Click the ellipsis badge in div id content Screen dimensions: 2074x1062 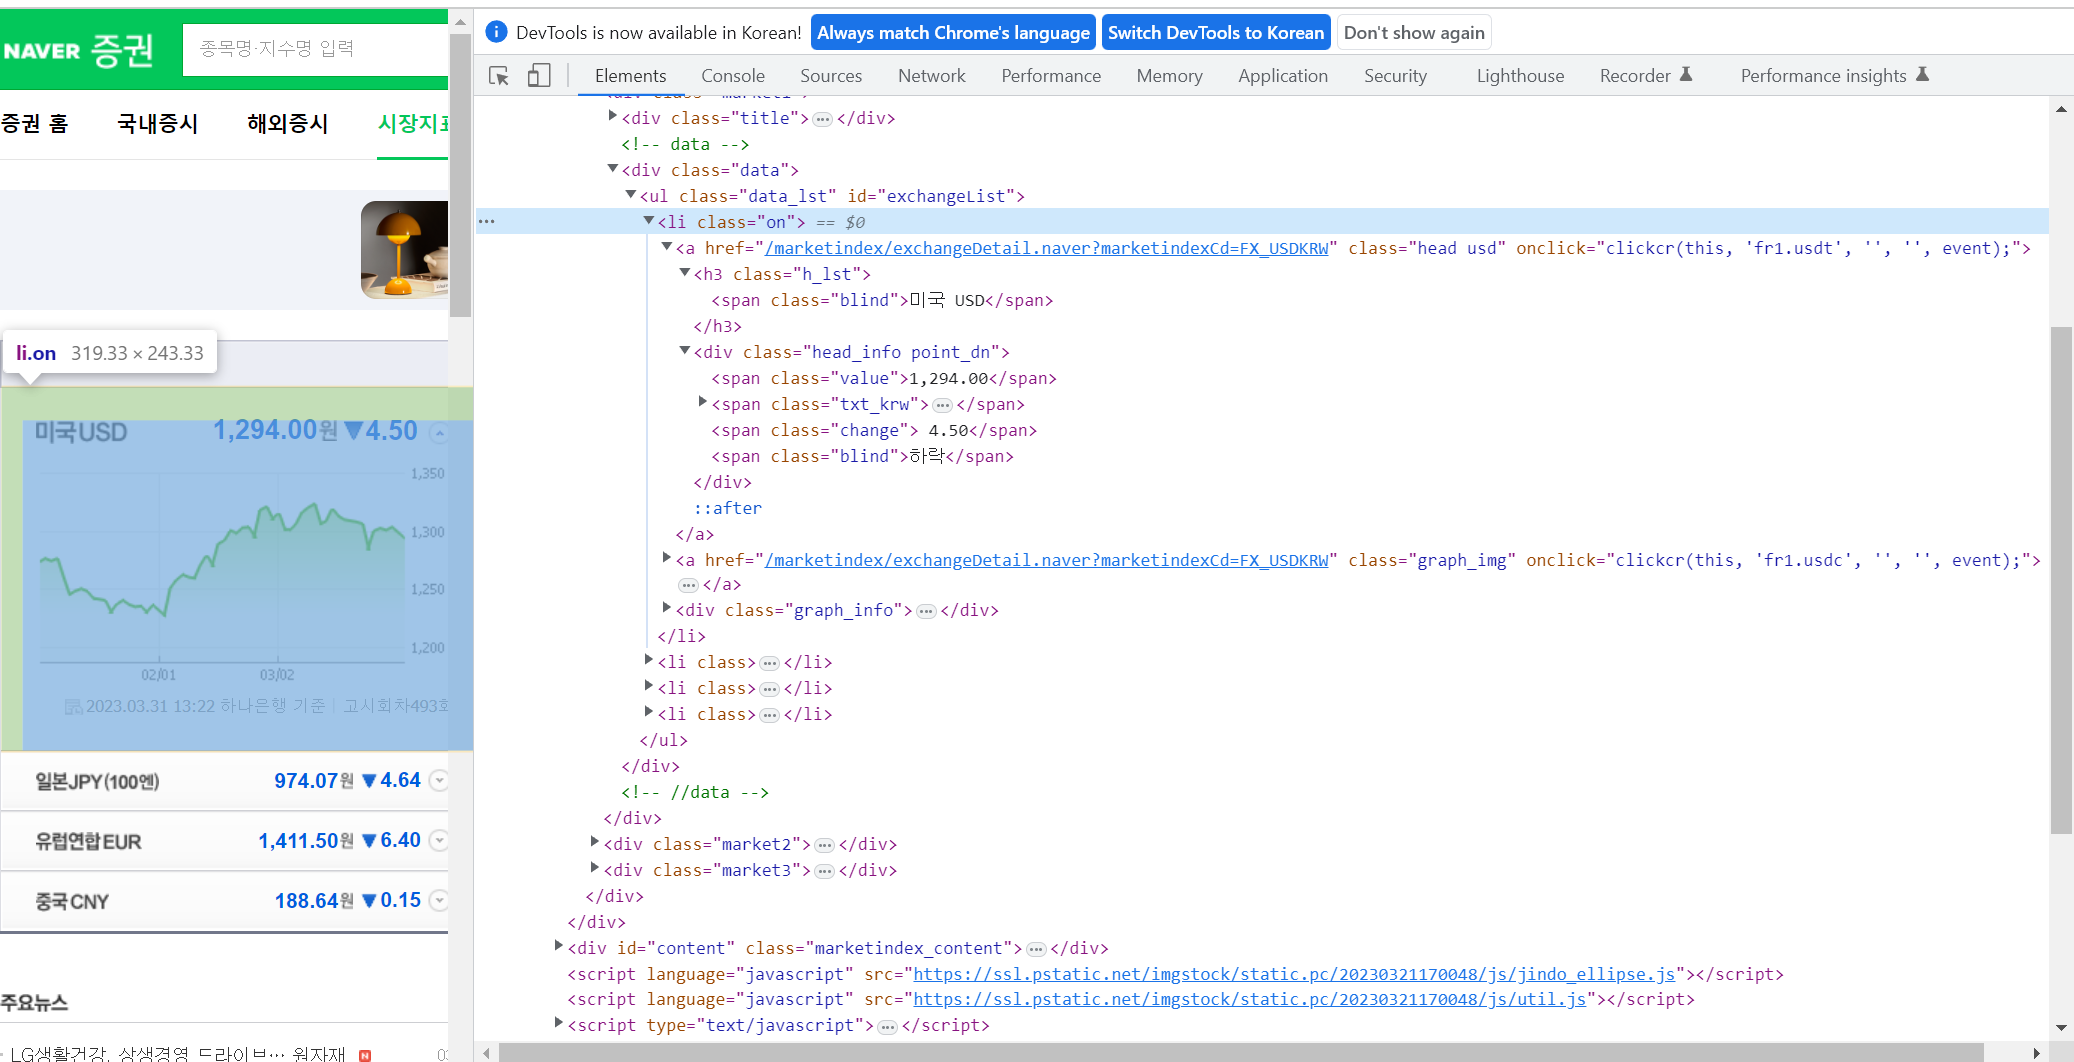coord(1036,949)
